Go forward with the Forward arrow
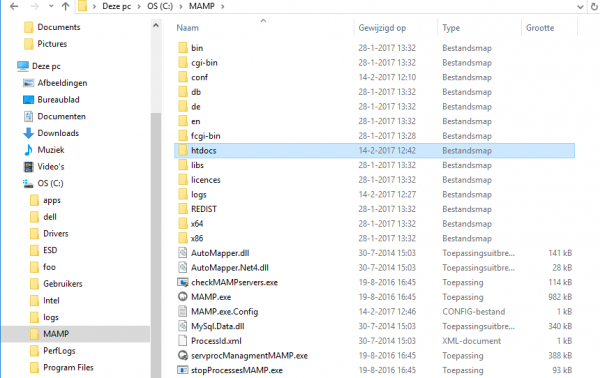Viewport: 600px width, 378px height. pos(34,6)
